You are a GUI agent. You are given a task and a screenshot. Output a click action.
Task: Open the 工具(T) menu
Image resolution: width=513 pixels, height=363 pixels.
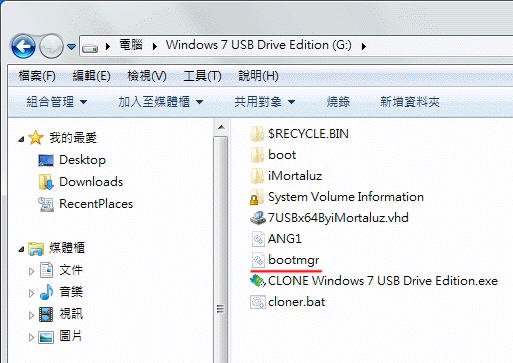pos(202,76)
